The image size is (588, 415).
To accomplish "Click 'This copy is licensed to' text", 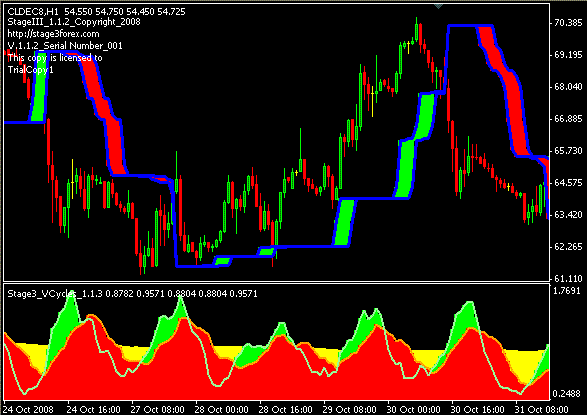I will point(55,58).
